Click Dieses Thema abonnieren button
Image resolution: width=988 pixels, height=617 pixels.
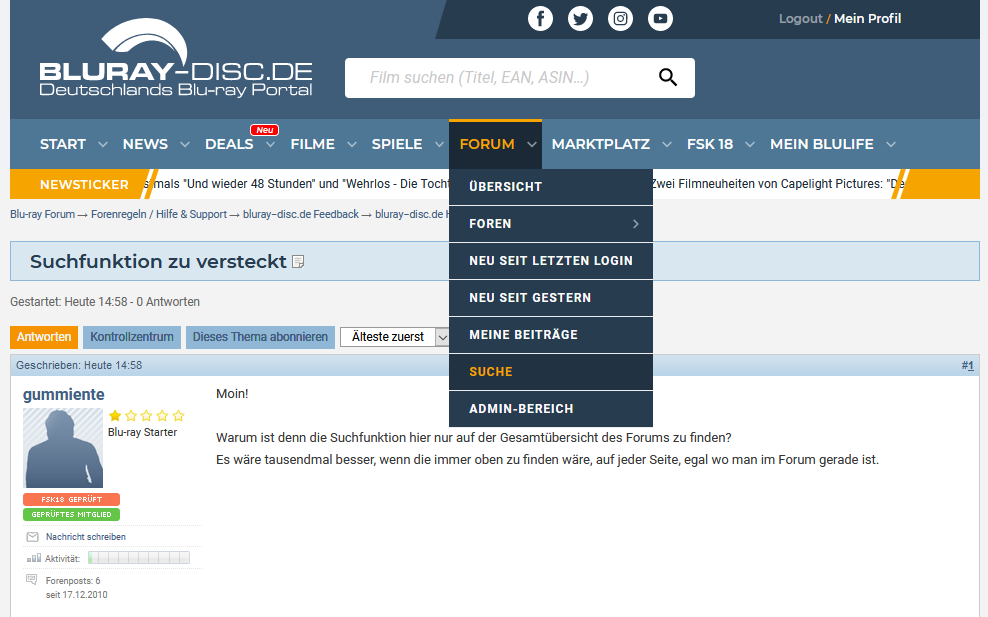click(x=260, y=337)
